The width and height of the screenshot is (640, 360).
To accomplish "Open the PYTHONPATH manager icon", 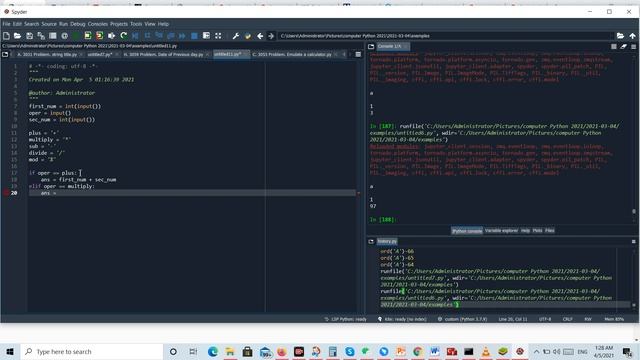I will (247, 36).
